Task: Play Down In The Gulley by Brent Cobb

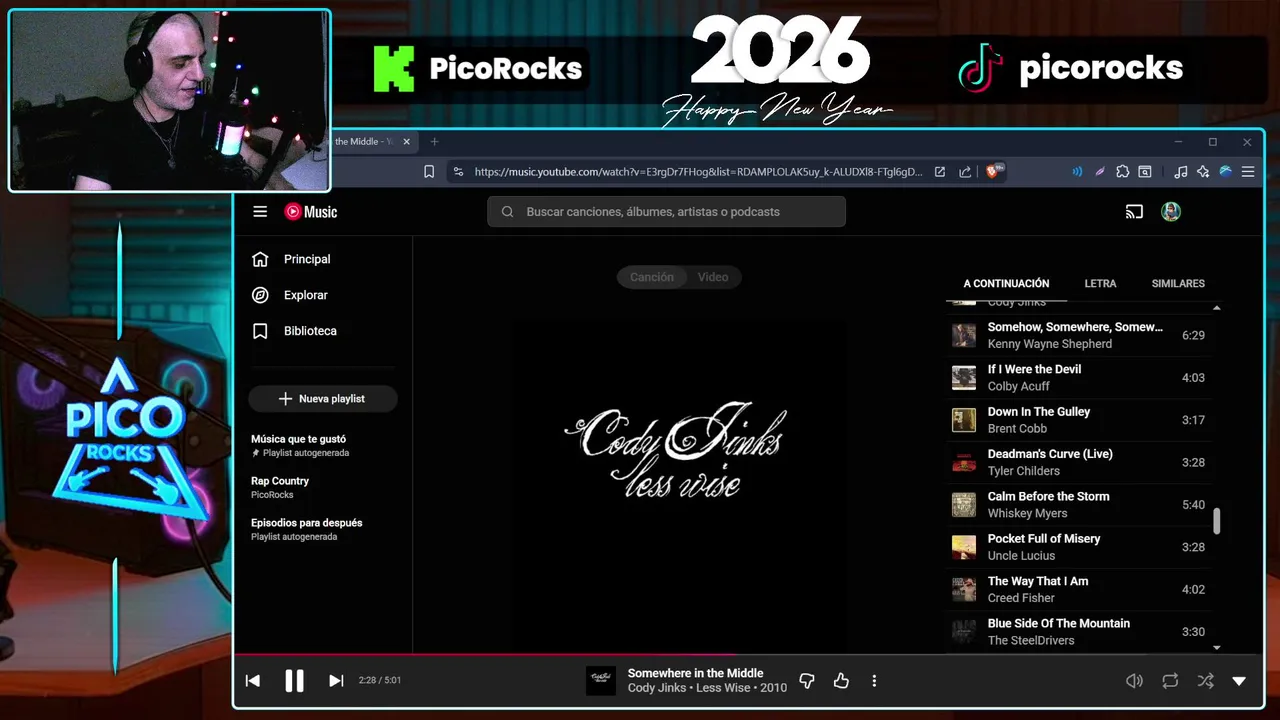Action: pos(1078,420)
